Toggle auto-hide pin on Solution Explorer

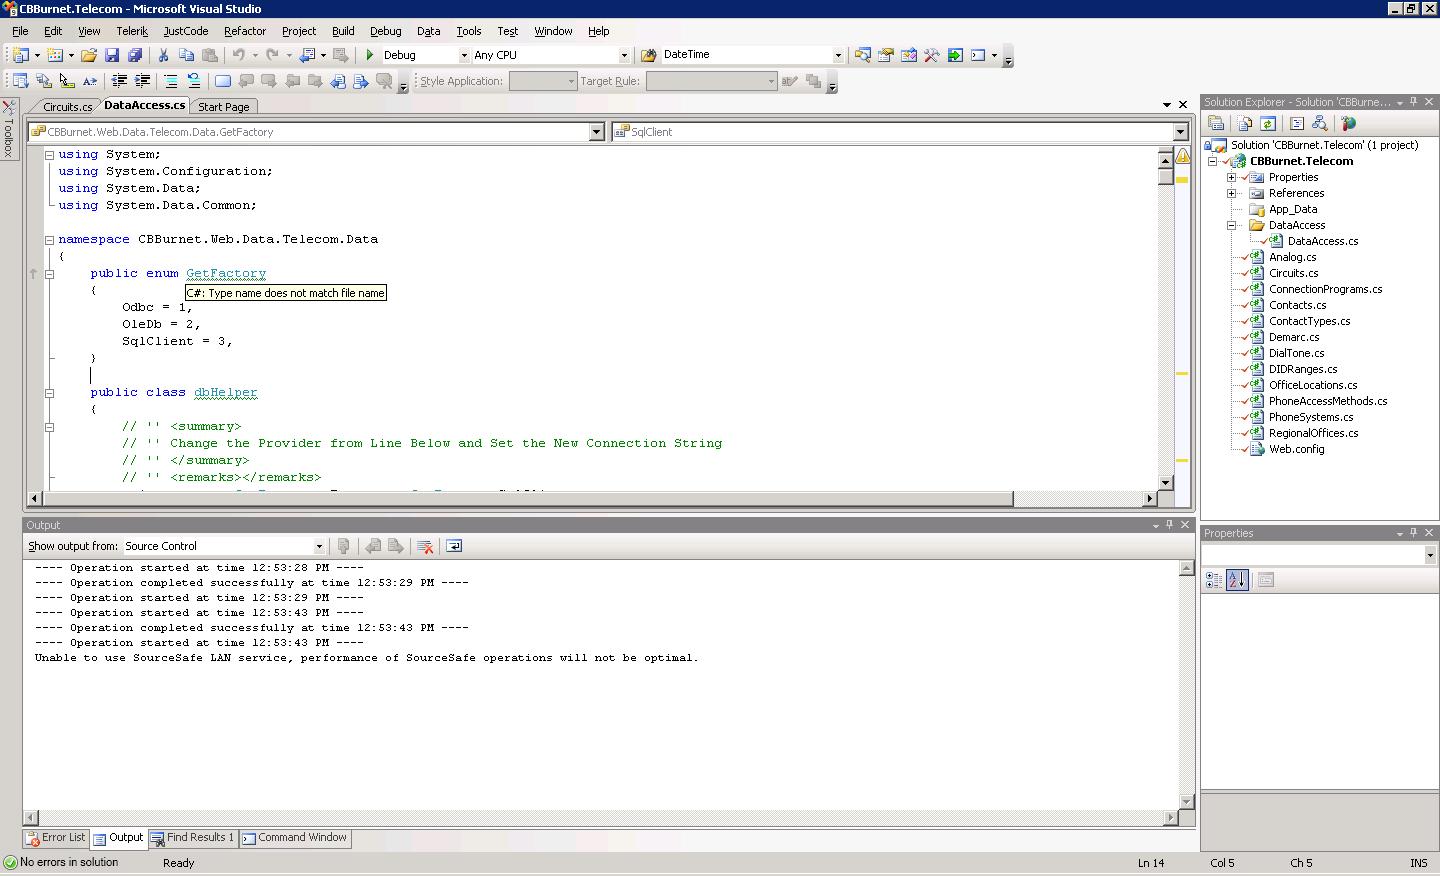click(1414, 102)
